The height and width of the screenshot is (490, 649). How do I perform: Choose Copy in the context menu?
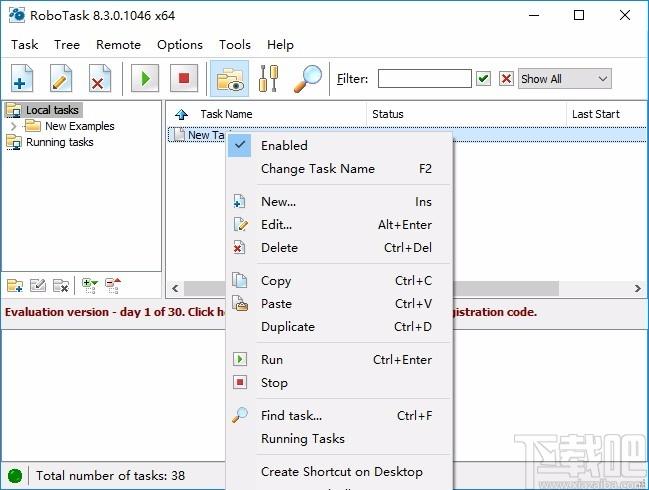(340, 281)
